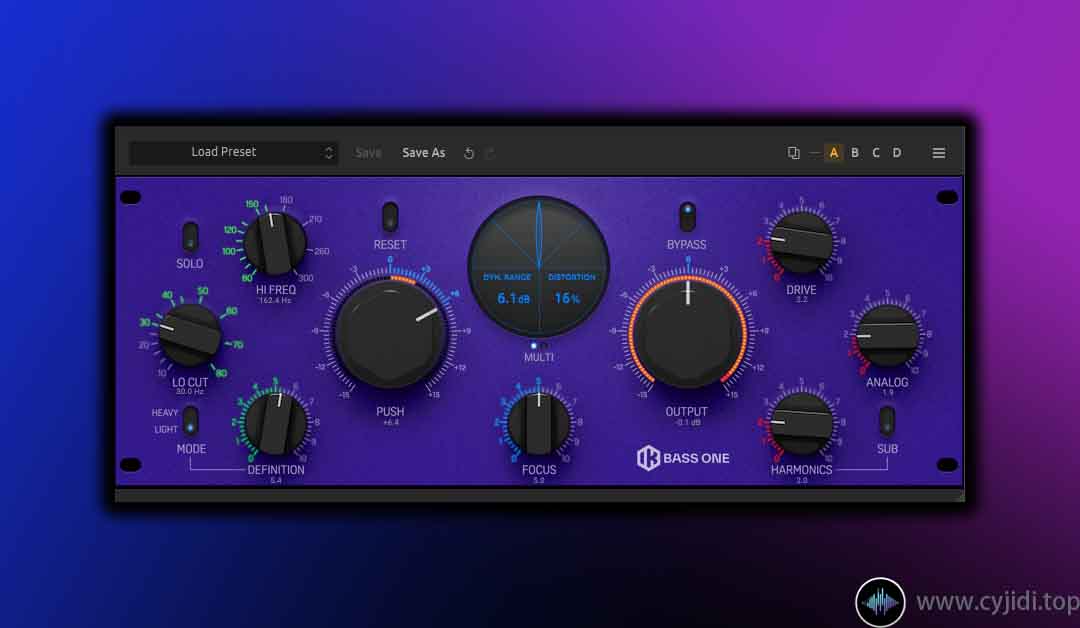
Task: Click the DEFINITION knob
Action: 276,423
